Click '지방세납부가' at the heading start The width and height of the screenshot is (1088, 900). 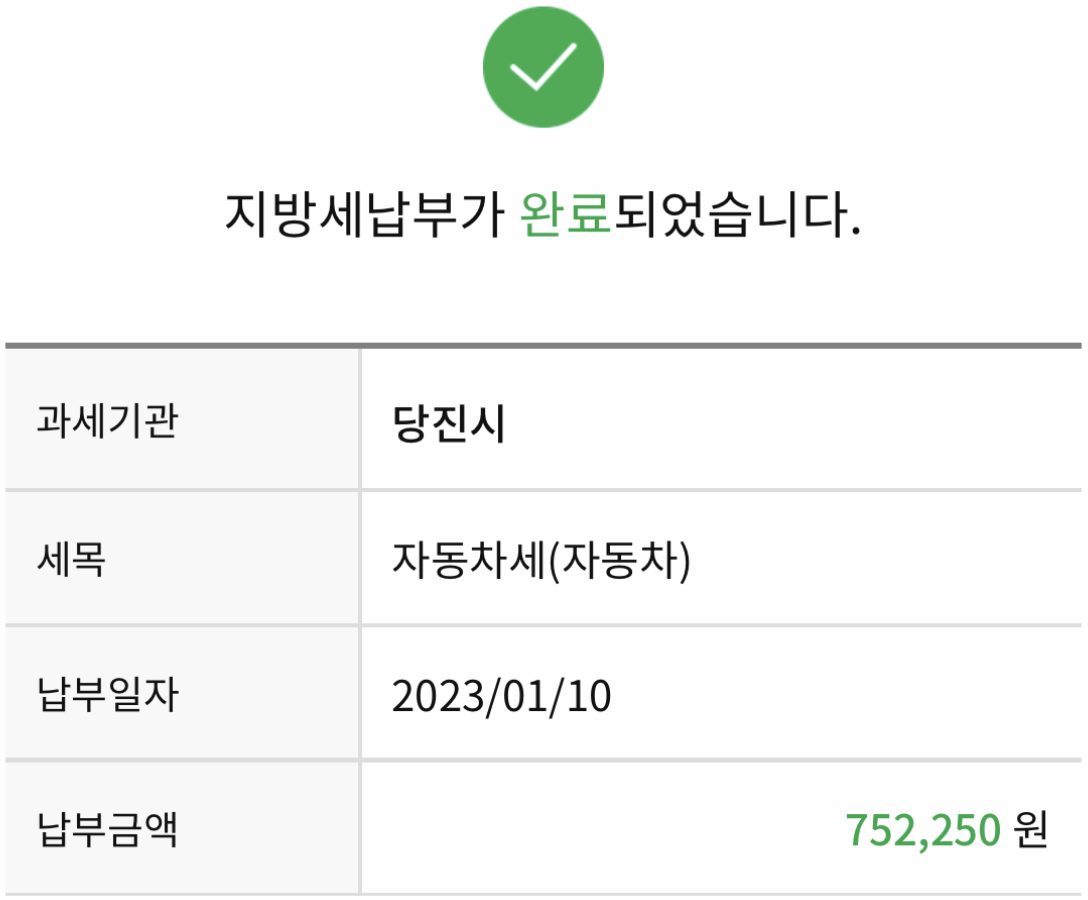click(x=364, y=214)
